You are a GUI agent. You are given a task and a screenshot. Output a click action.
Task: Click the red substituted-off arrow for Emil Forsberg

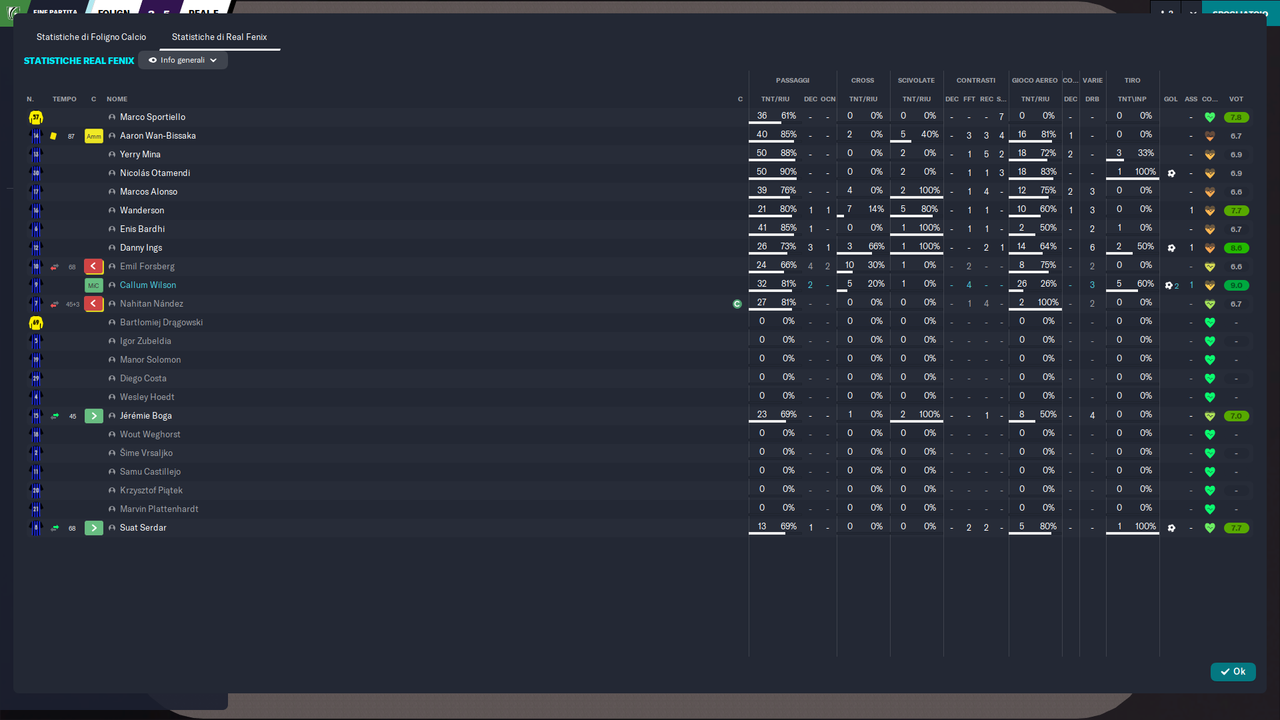[x=93, y=267]
